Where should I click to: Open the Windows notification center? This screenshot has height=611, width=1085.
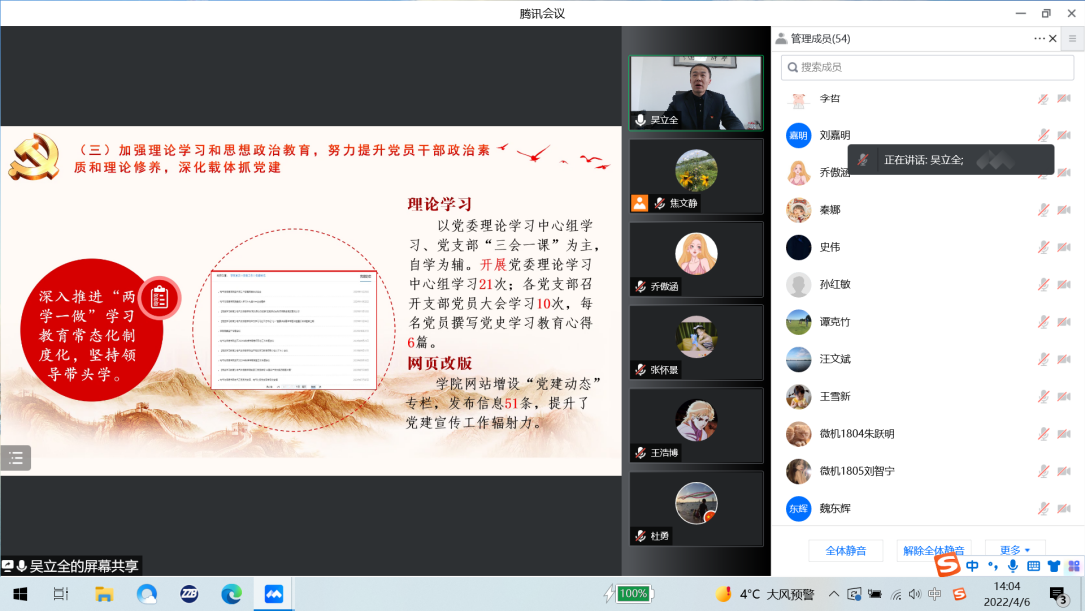point(1060,594)
